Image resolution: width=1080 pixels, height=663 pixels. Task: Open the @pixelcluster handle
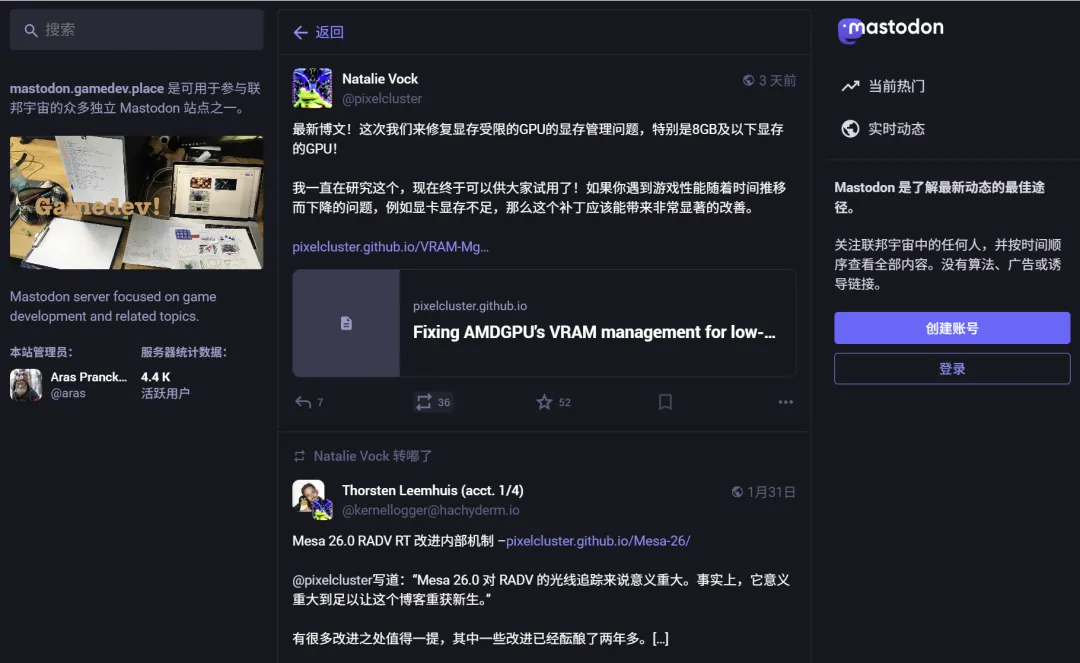click(x=382, y=98)
